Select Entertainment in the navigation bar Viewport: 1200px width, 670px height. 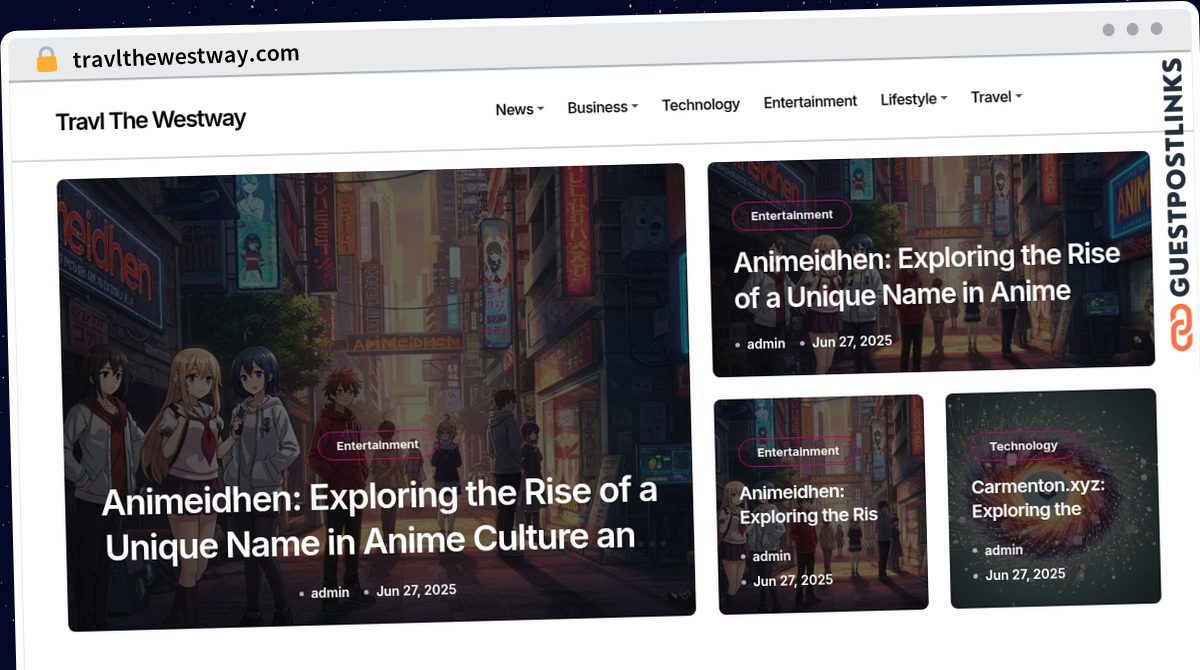810,100
